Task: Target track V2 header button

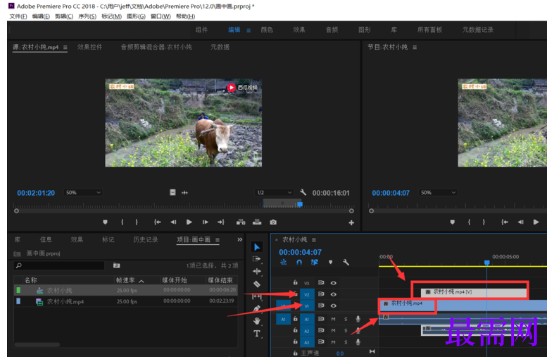Action: click(307, 294)
